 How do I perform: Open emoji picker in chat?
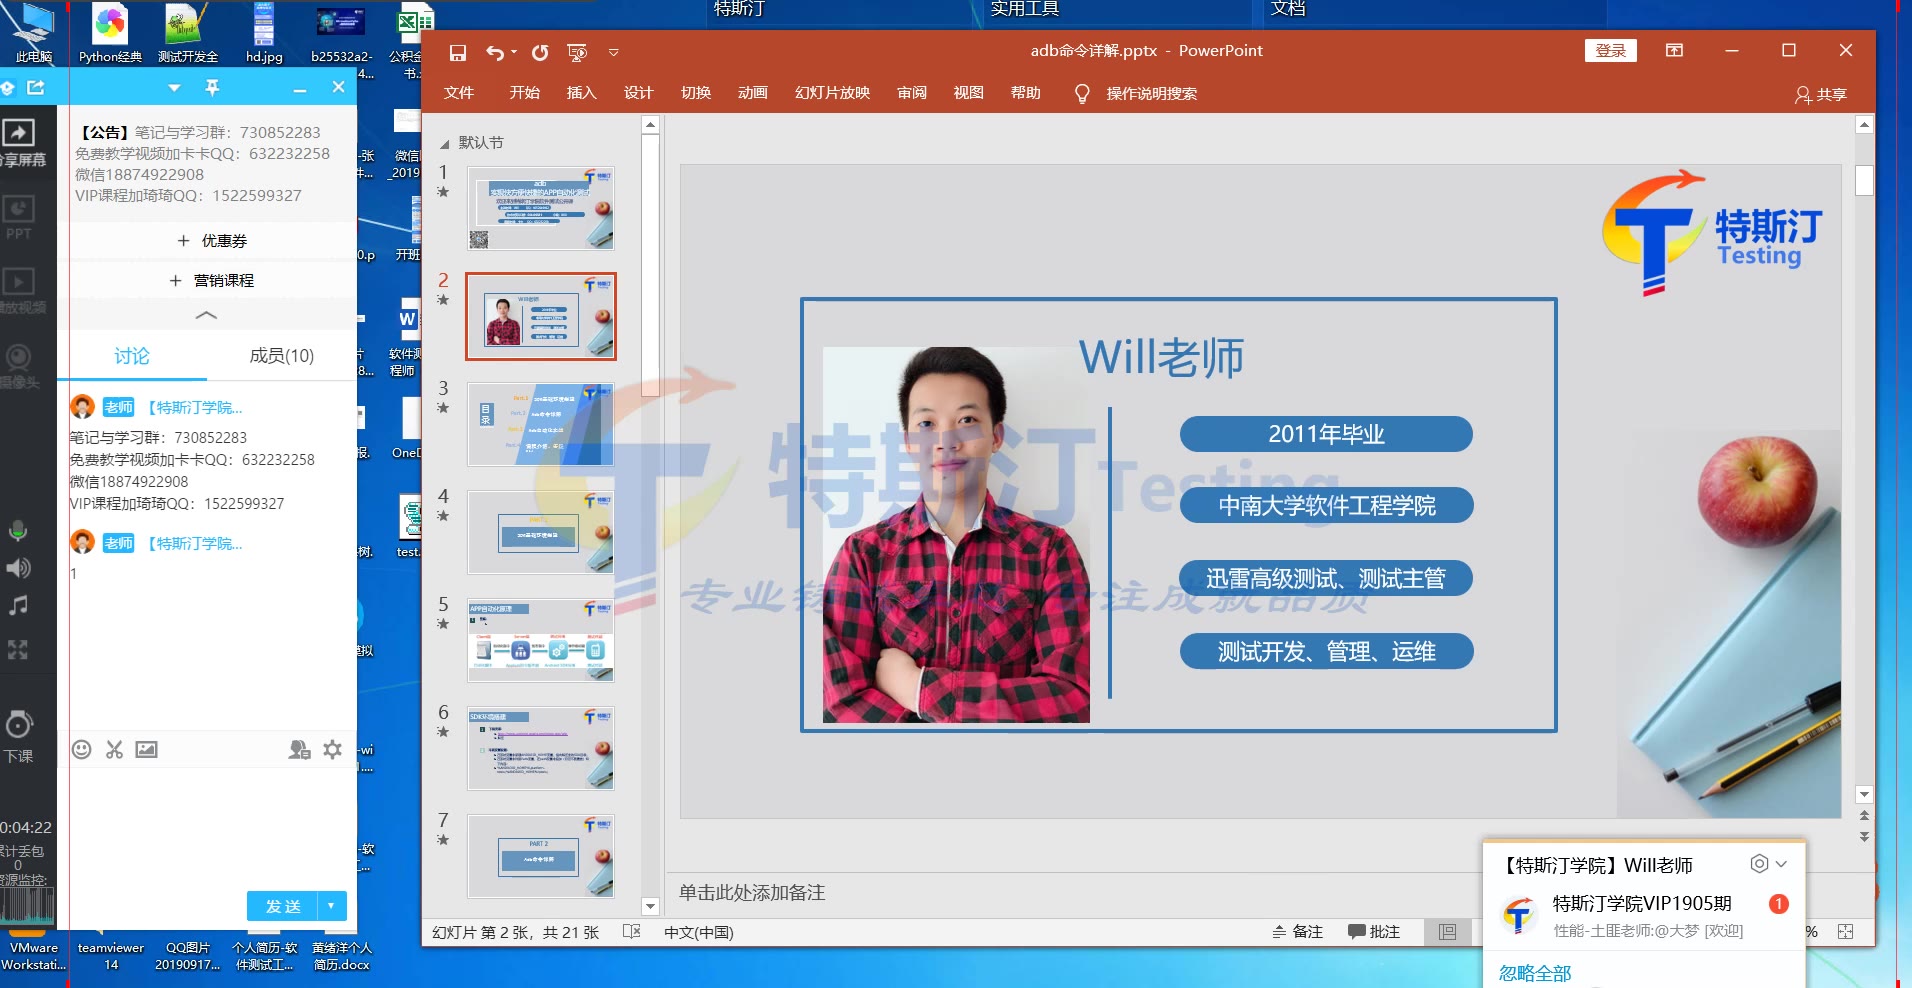(x=82, y=749)
